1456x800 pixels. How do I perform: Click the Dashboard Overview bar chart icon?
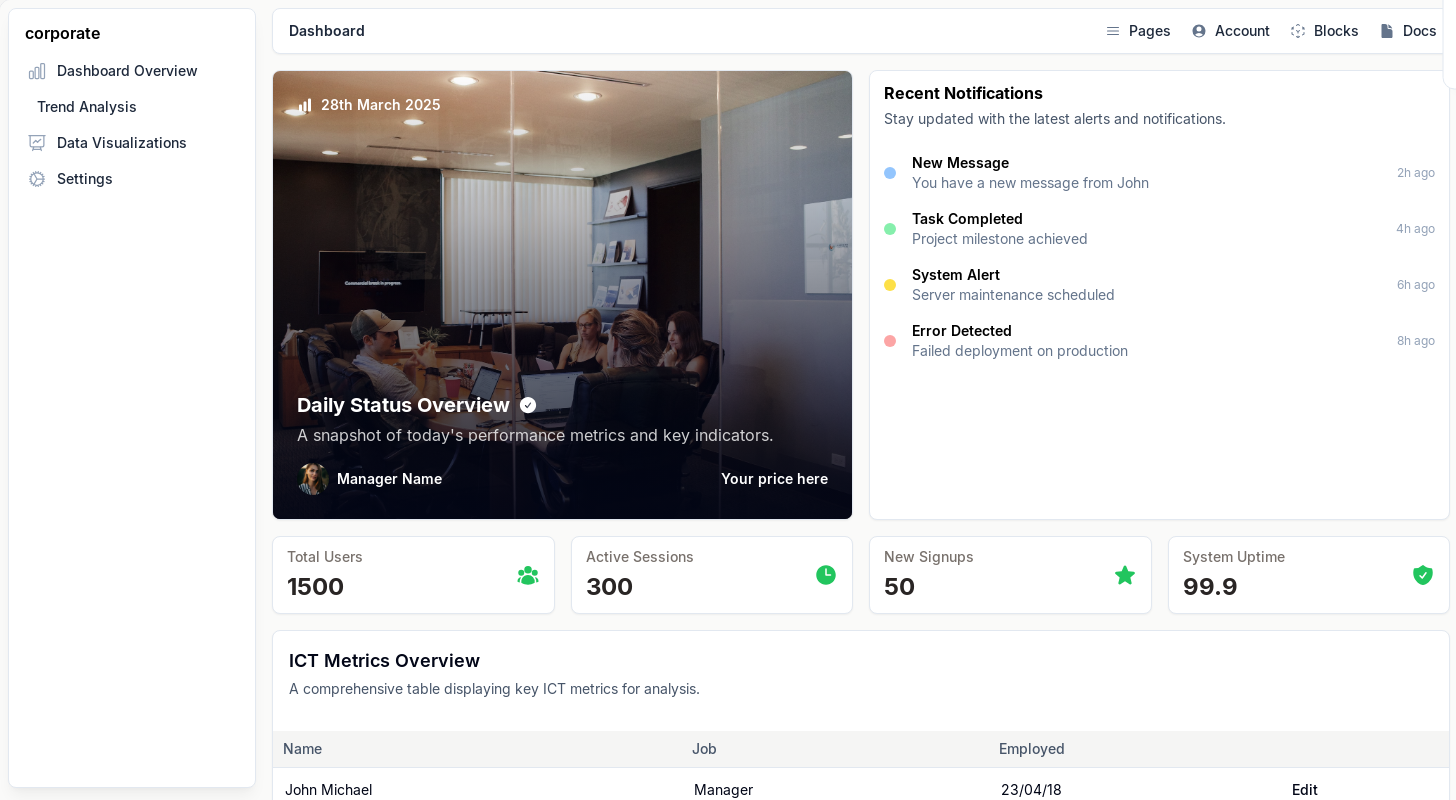point(37,71)
